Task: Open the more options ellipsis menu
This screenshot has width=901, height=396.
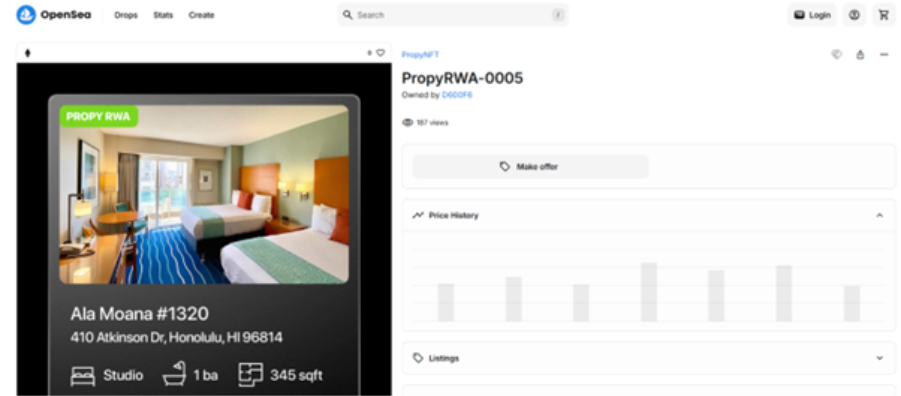Action: pyautogui.click(x=884, y=55)
